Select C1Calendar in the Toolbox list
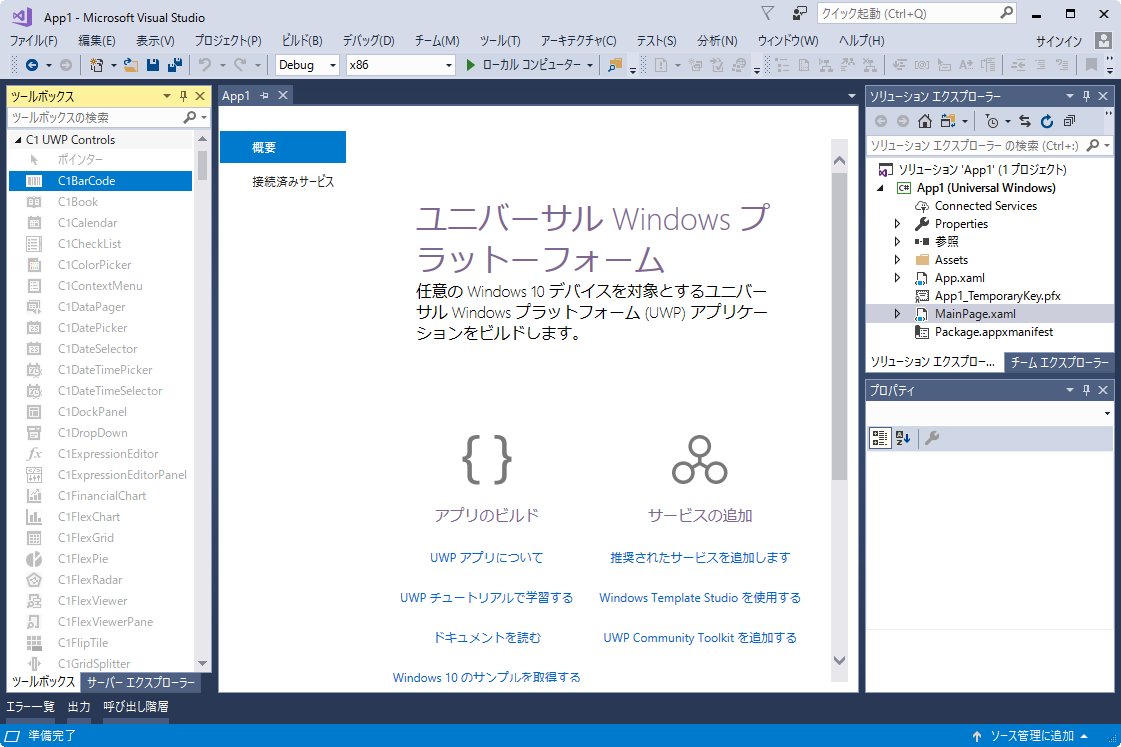The image size is (1121, 747). [87, 223]
